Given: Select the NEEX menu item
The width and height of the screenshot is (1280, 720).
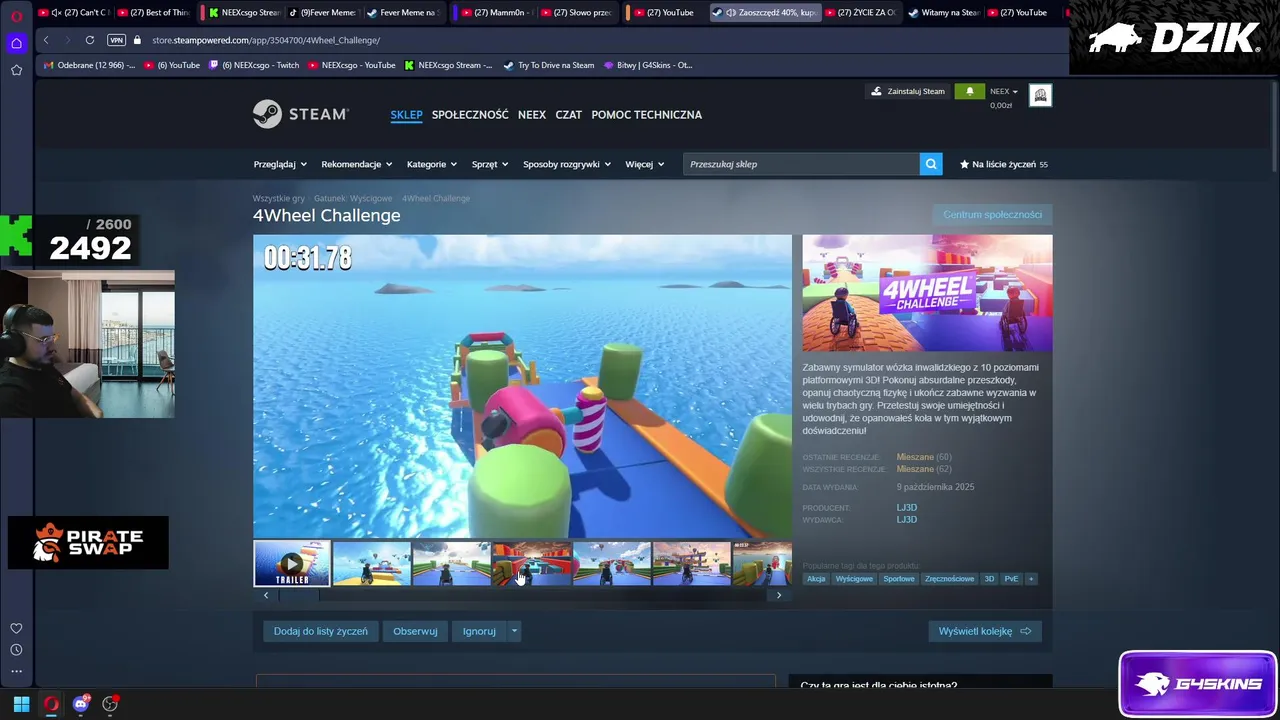Looking at the screenshot, I should click(x=532, y=115).
